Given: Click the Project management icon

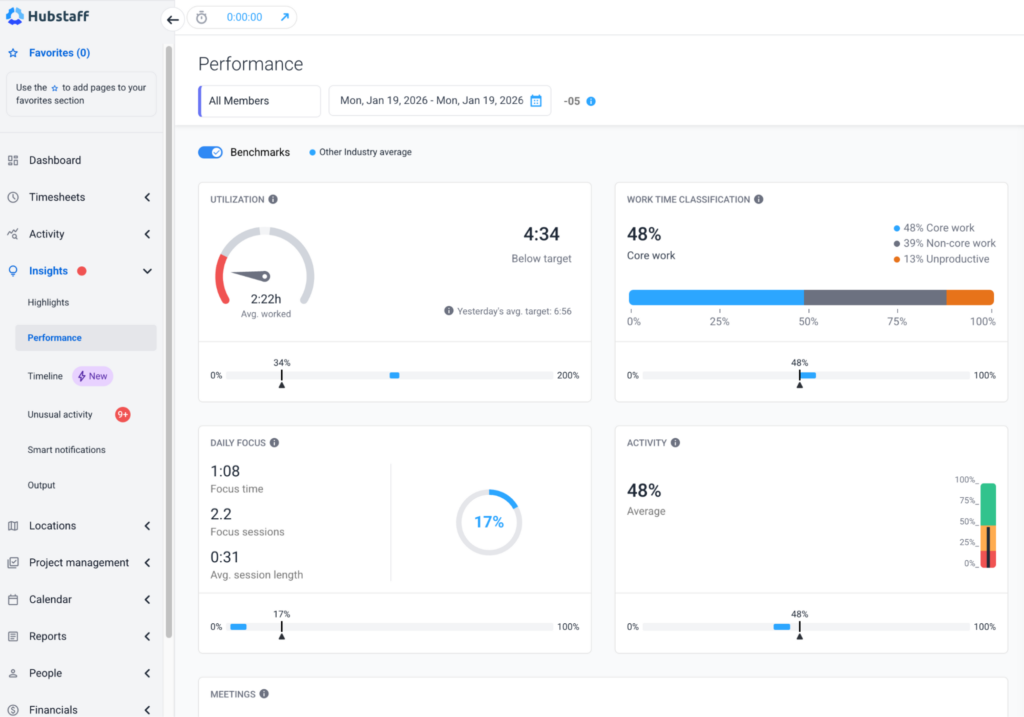Looking at the screenshot, I should 14,562.
